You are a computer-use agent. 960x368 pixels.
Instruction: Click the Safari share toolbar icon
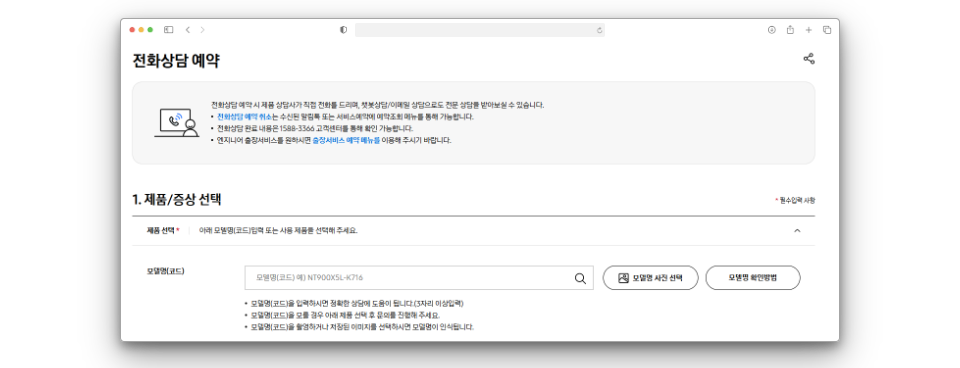790,29
